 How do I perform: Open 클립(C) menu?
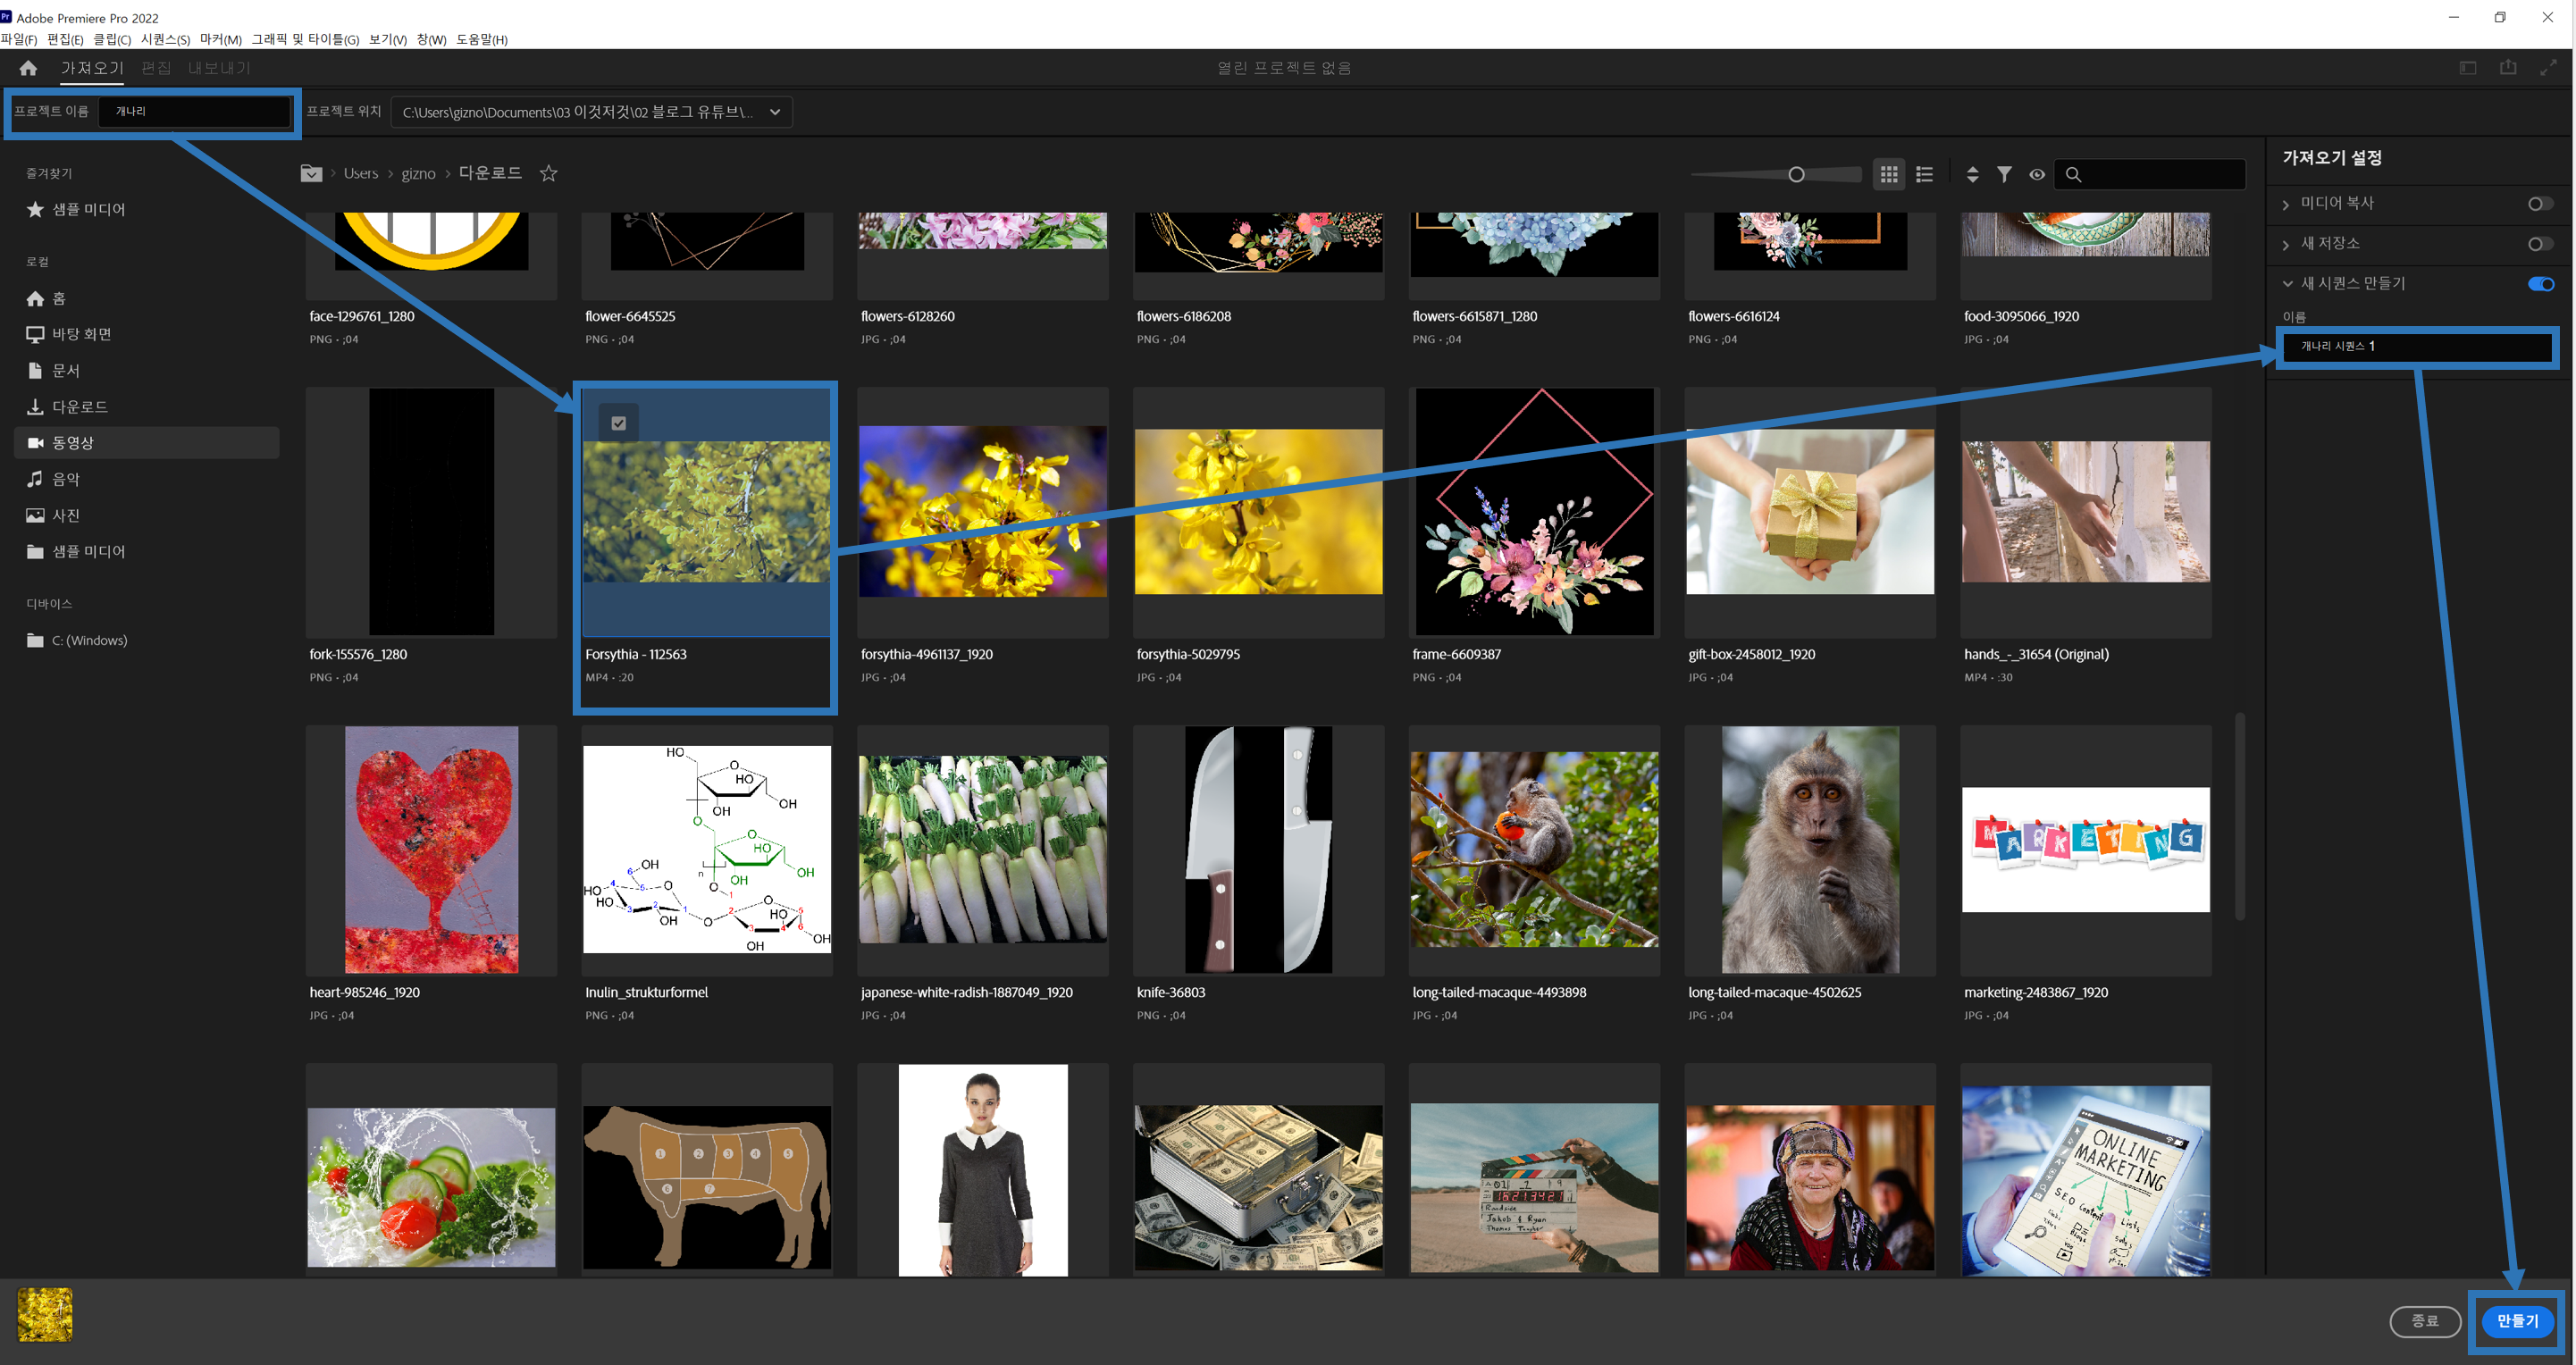112,39
